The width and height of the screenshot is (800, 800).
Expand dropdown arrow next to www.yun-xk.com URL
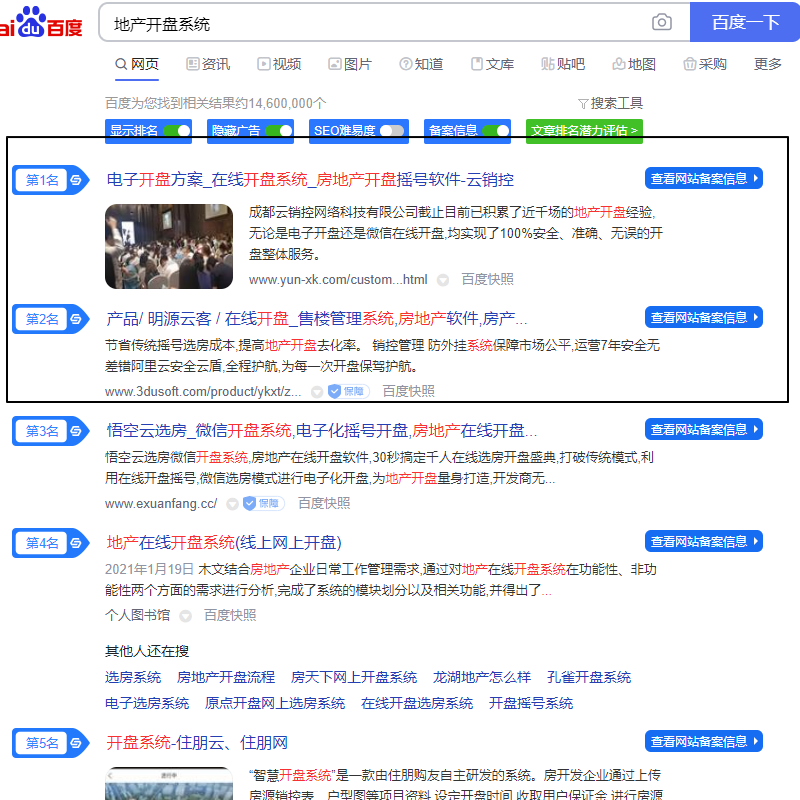443,280
